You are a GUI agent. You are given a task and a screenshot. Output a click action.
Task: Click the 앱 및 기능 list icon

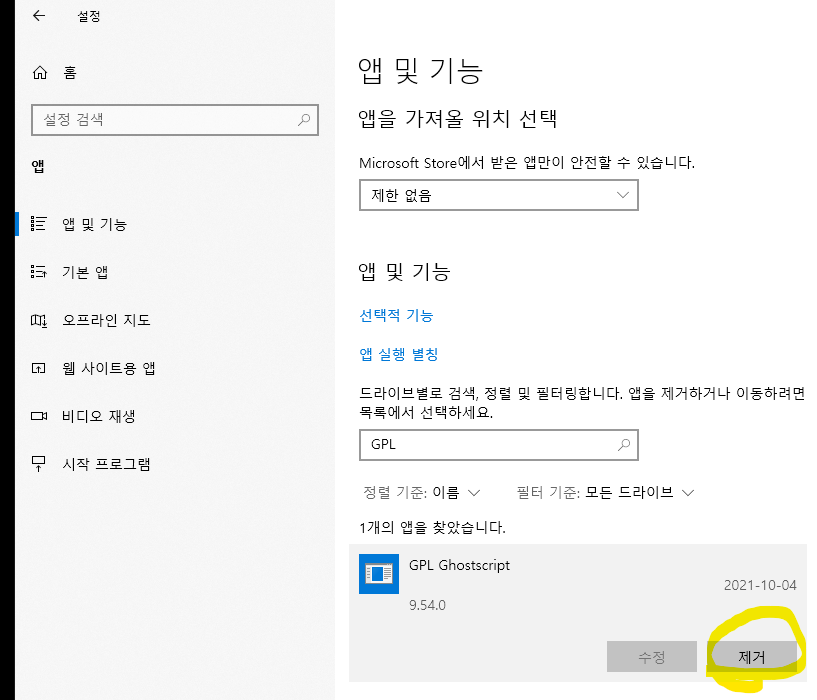[39, 224]
